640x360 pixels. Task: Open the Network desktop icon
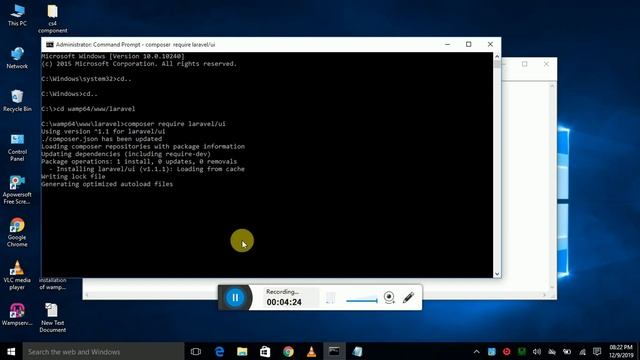pos(17,58)
